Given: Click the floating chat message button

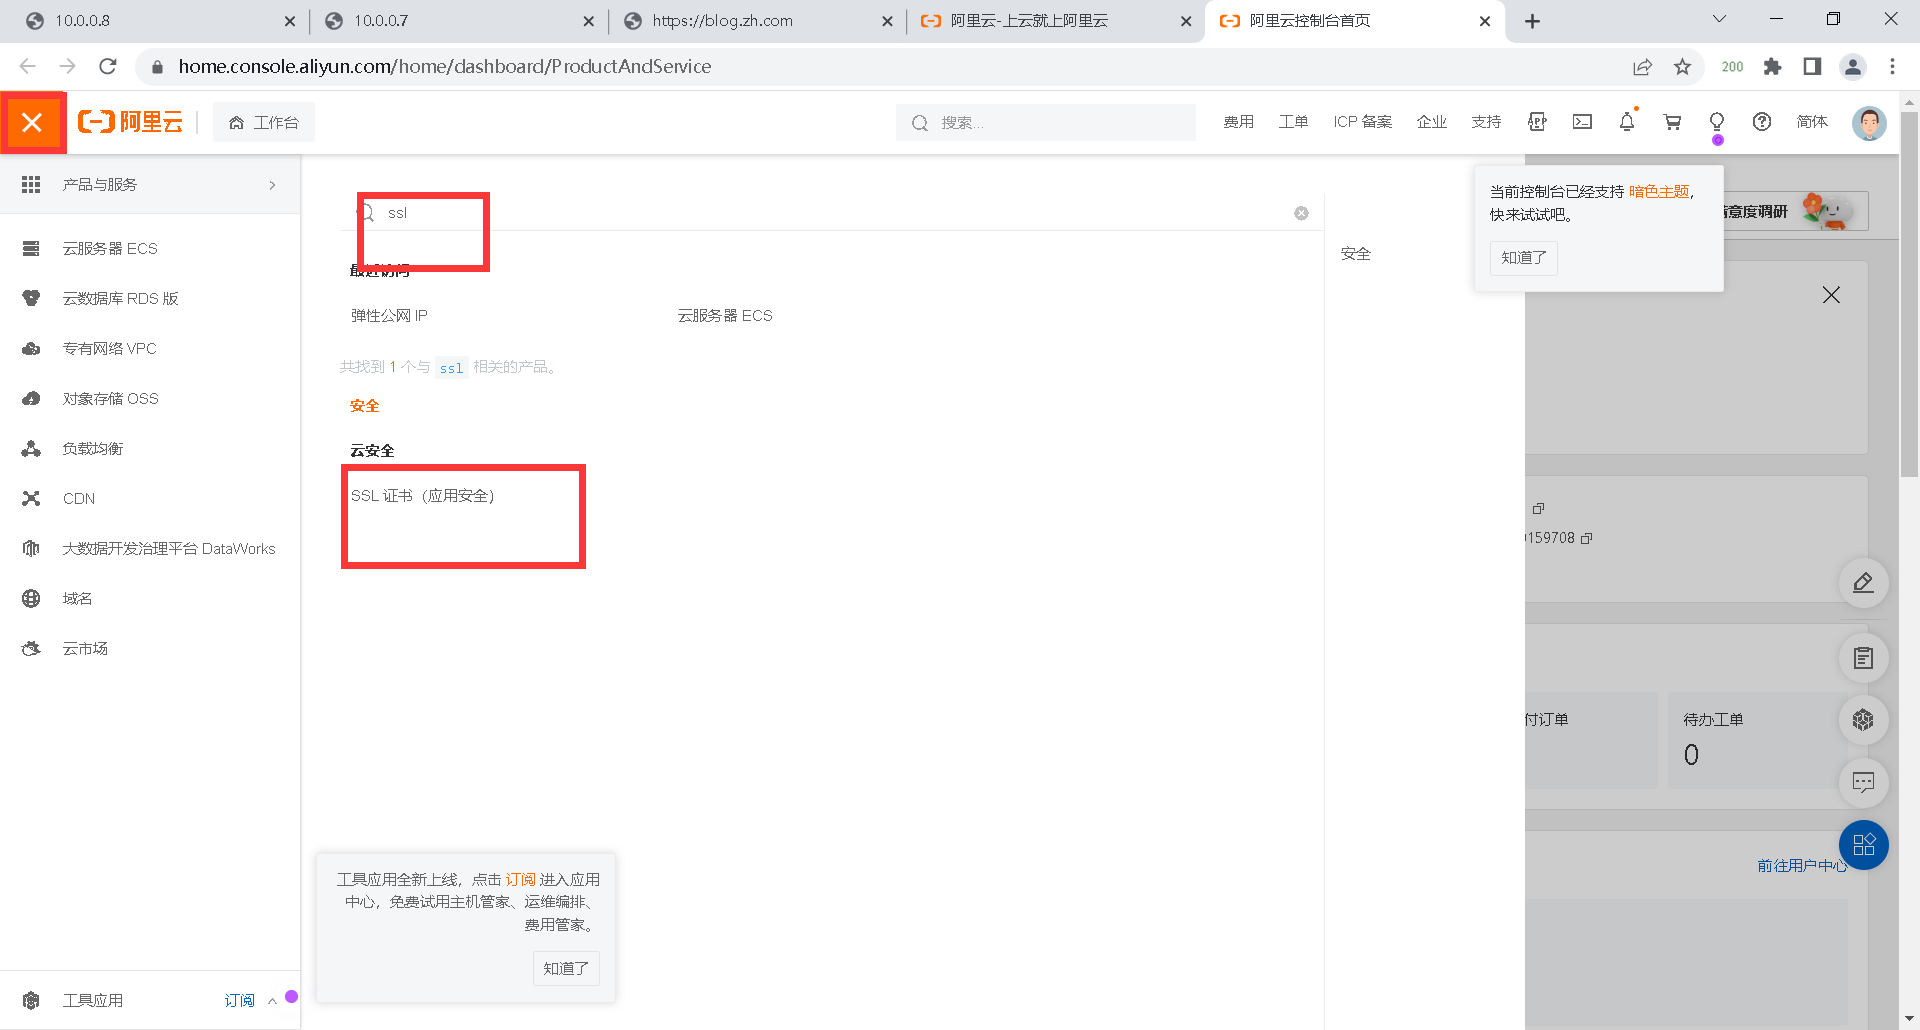Looking at the screenshot, I should pyautogui.click(x=1863, y=782).
